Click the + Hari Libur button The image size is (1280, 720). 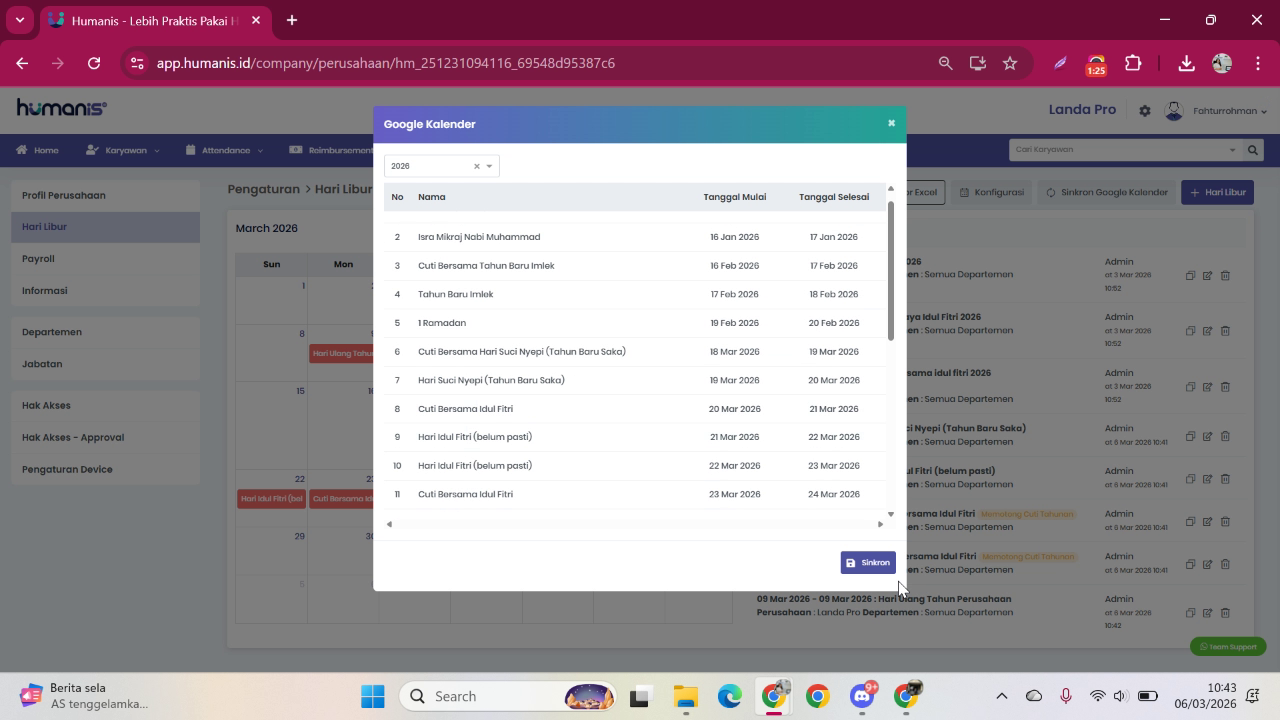(1218, 192)
